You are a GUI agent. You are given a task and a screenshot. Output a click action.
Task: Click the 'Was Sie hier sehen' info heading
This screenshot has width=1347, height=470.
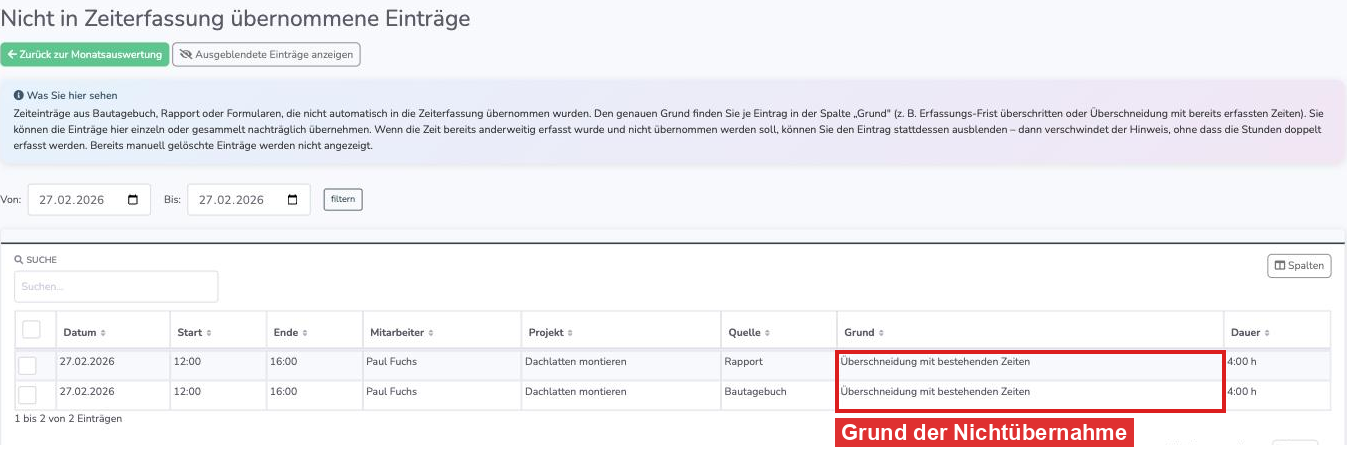click(72, 96)
